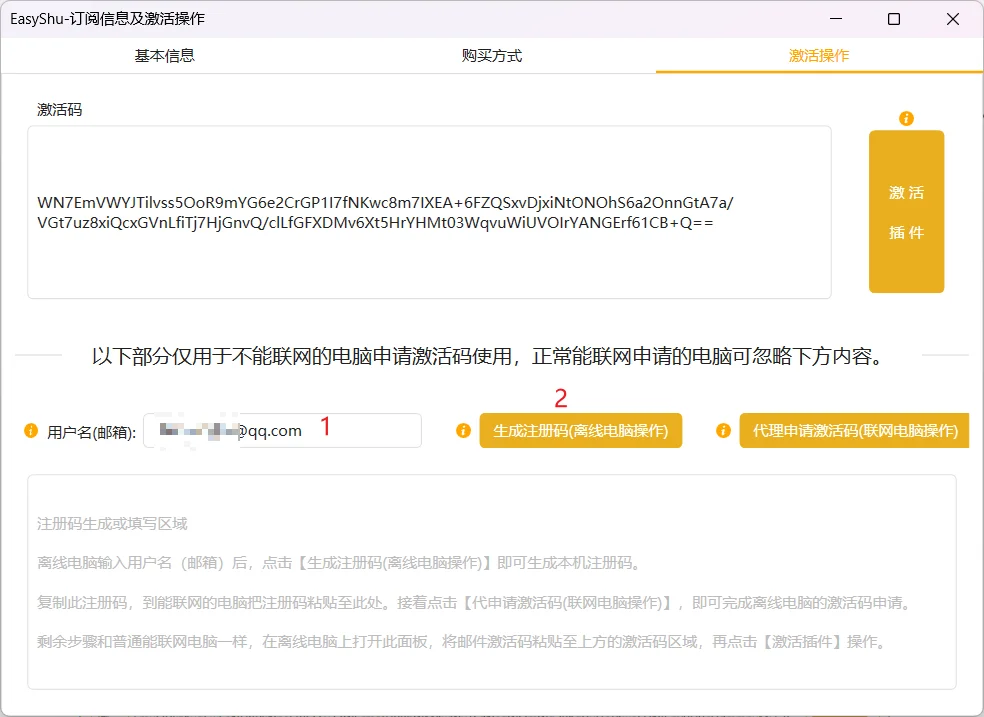Click the 用户名(邮箱): label text
The image size is (984, 717).
[92, 432]
